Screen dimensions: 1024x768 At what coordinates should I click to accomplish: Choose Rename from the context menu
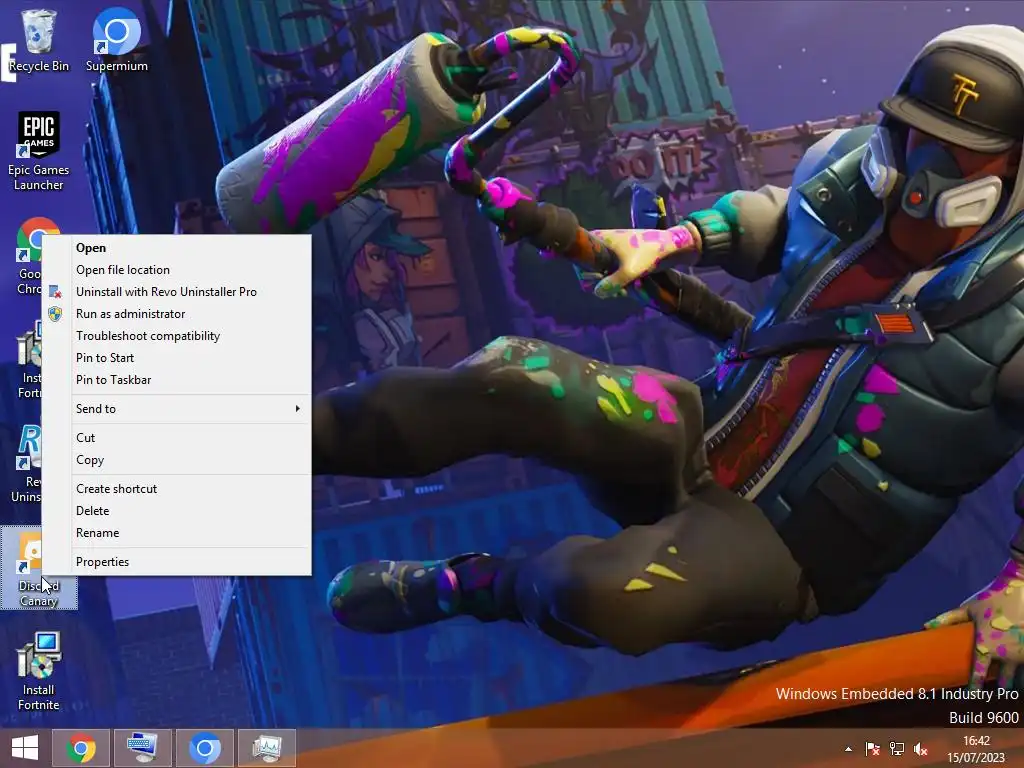176,533
